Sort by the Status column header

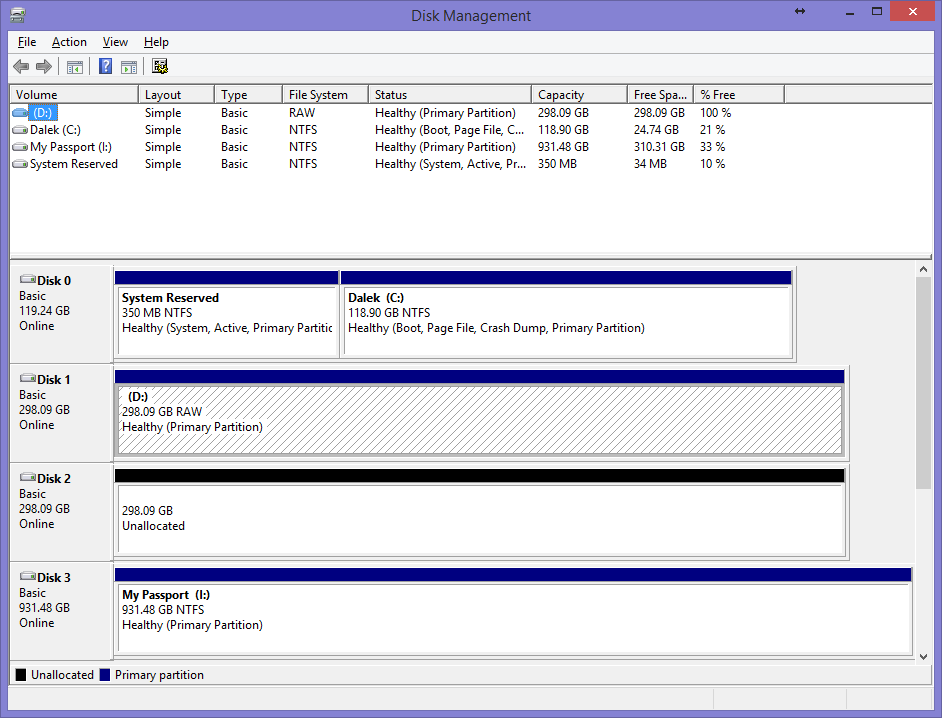450,95
